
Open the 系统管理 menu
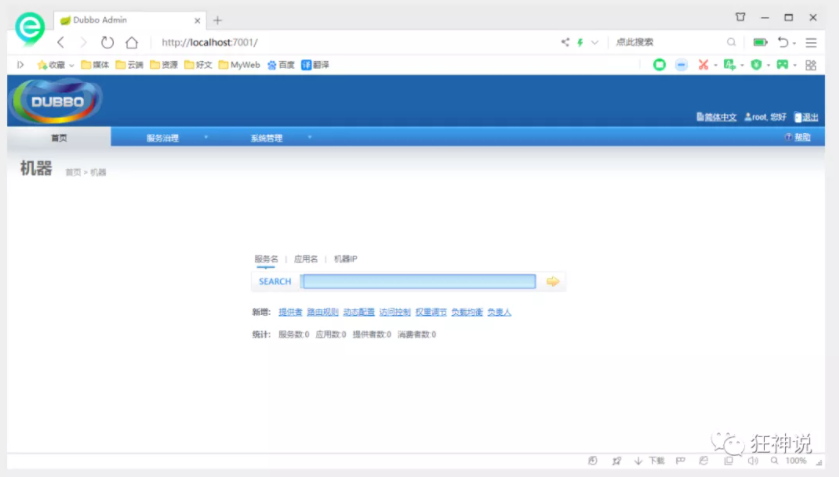[x=266, y=138]
